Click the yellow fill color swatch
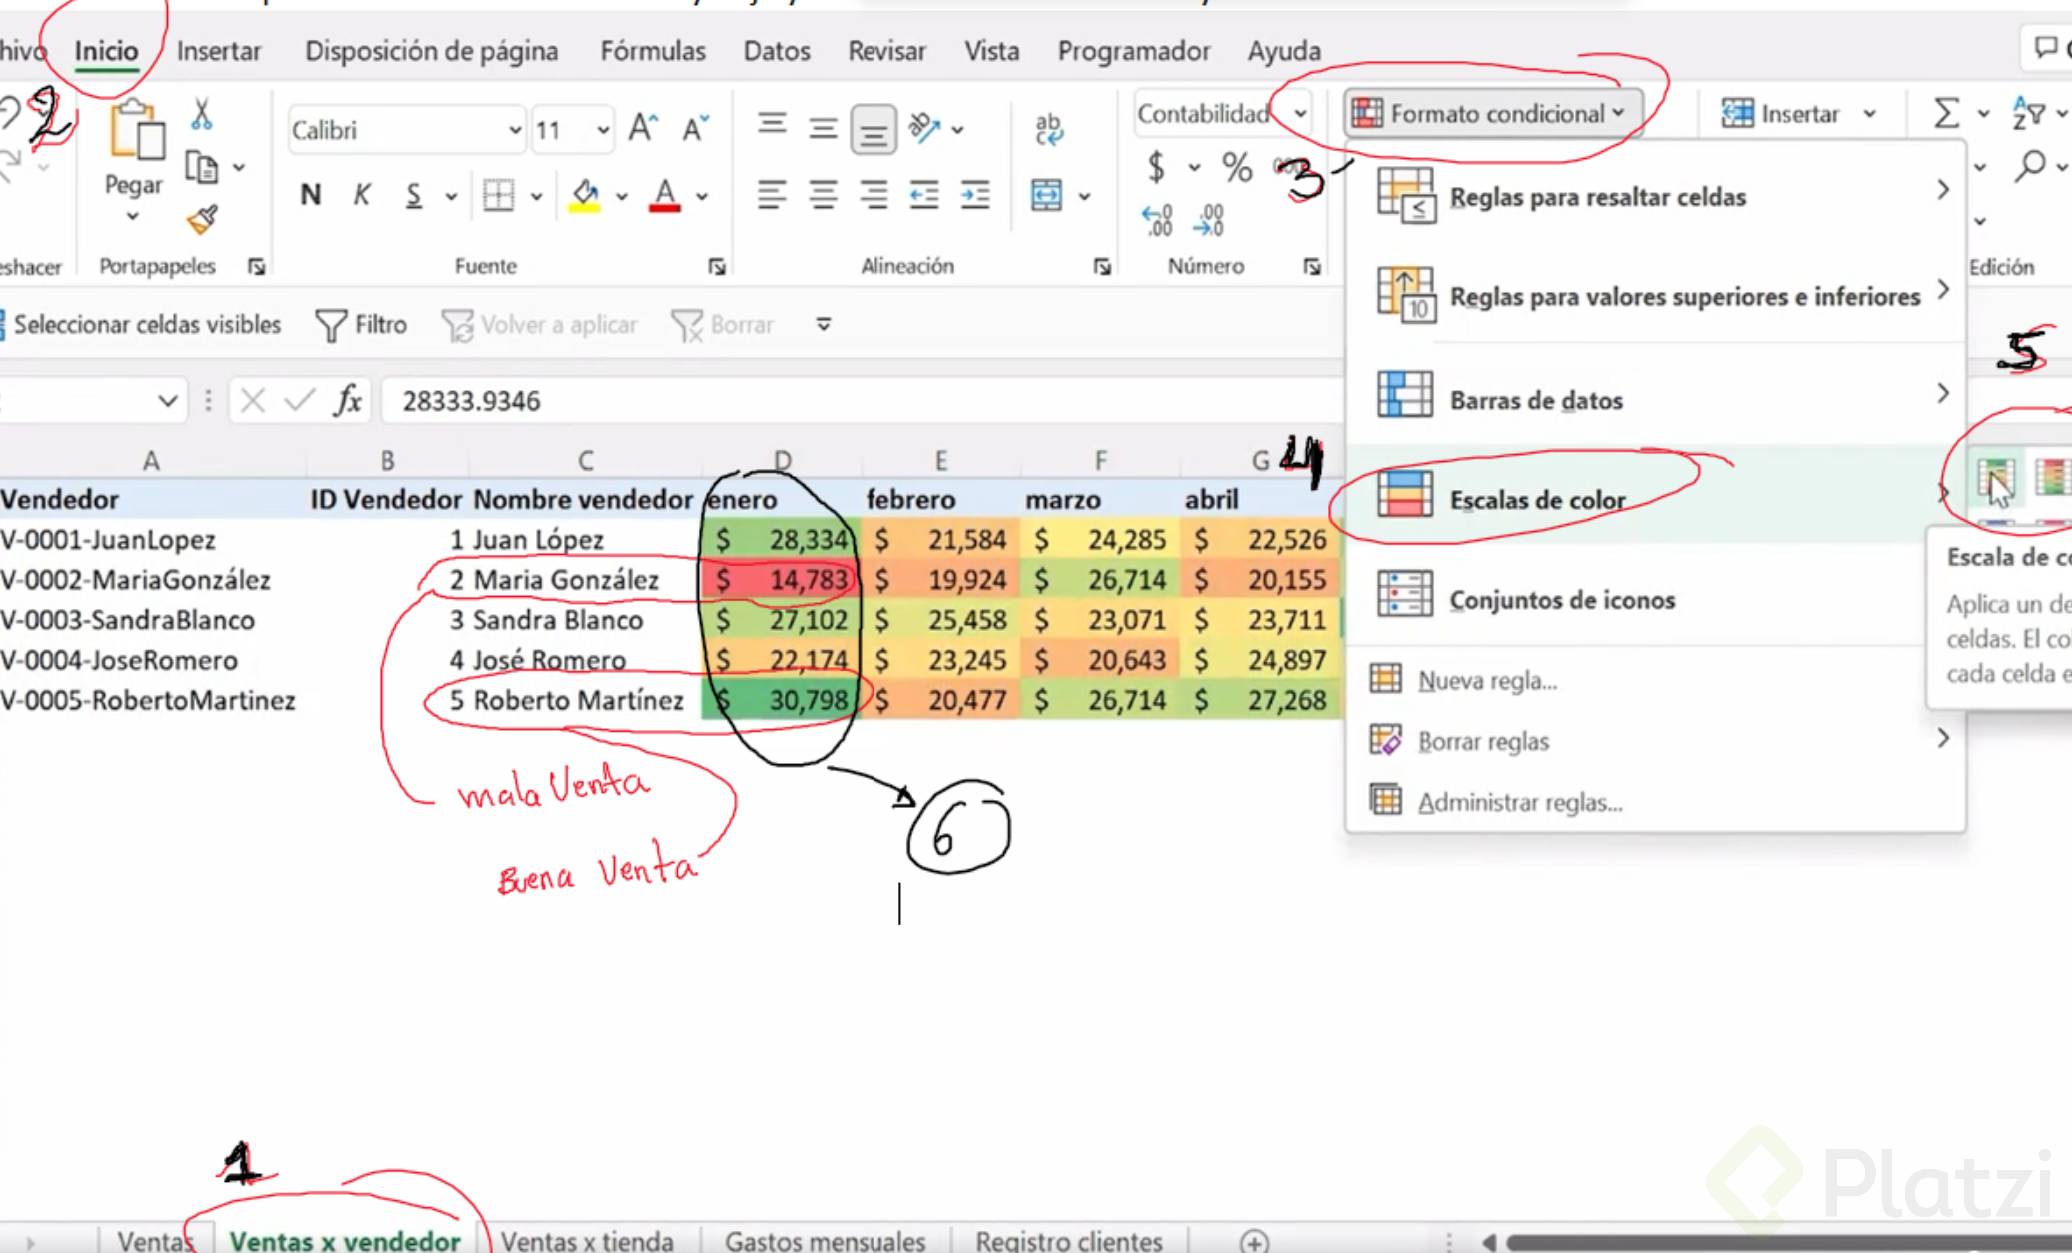Screen dimensions: 2072x1253 tap(586, 195)
